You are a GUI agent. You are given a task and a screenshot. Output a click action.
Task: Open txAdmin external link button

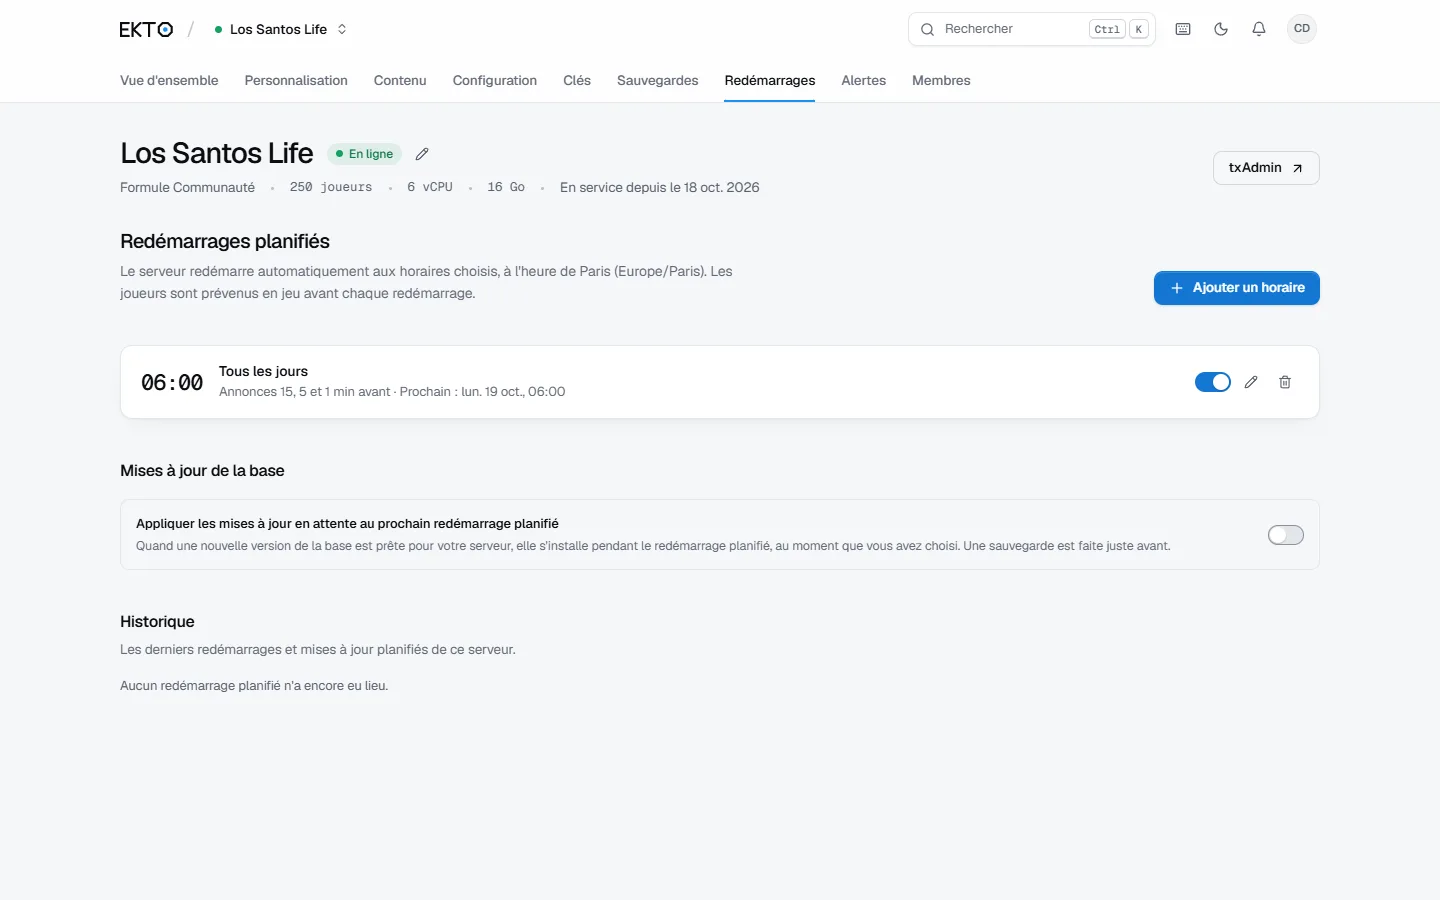tap(1266, 168)
